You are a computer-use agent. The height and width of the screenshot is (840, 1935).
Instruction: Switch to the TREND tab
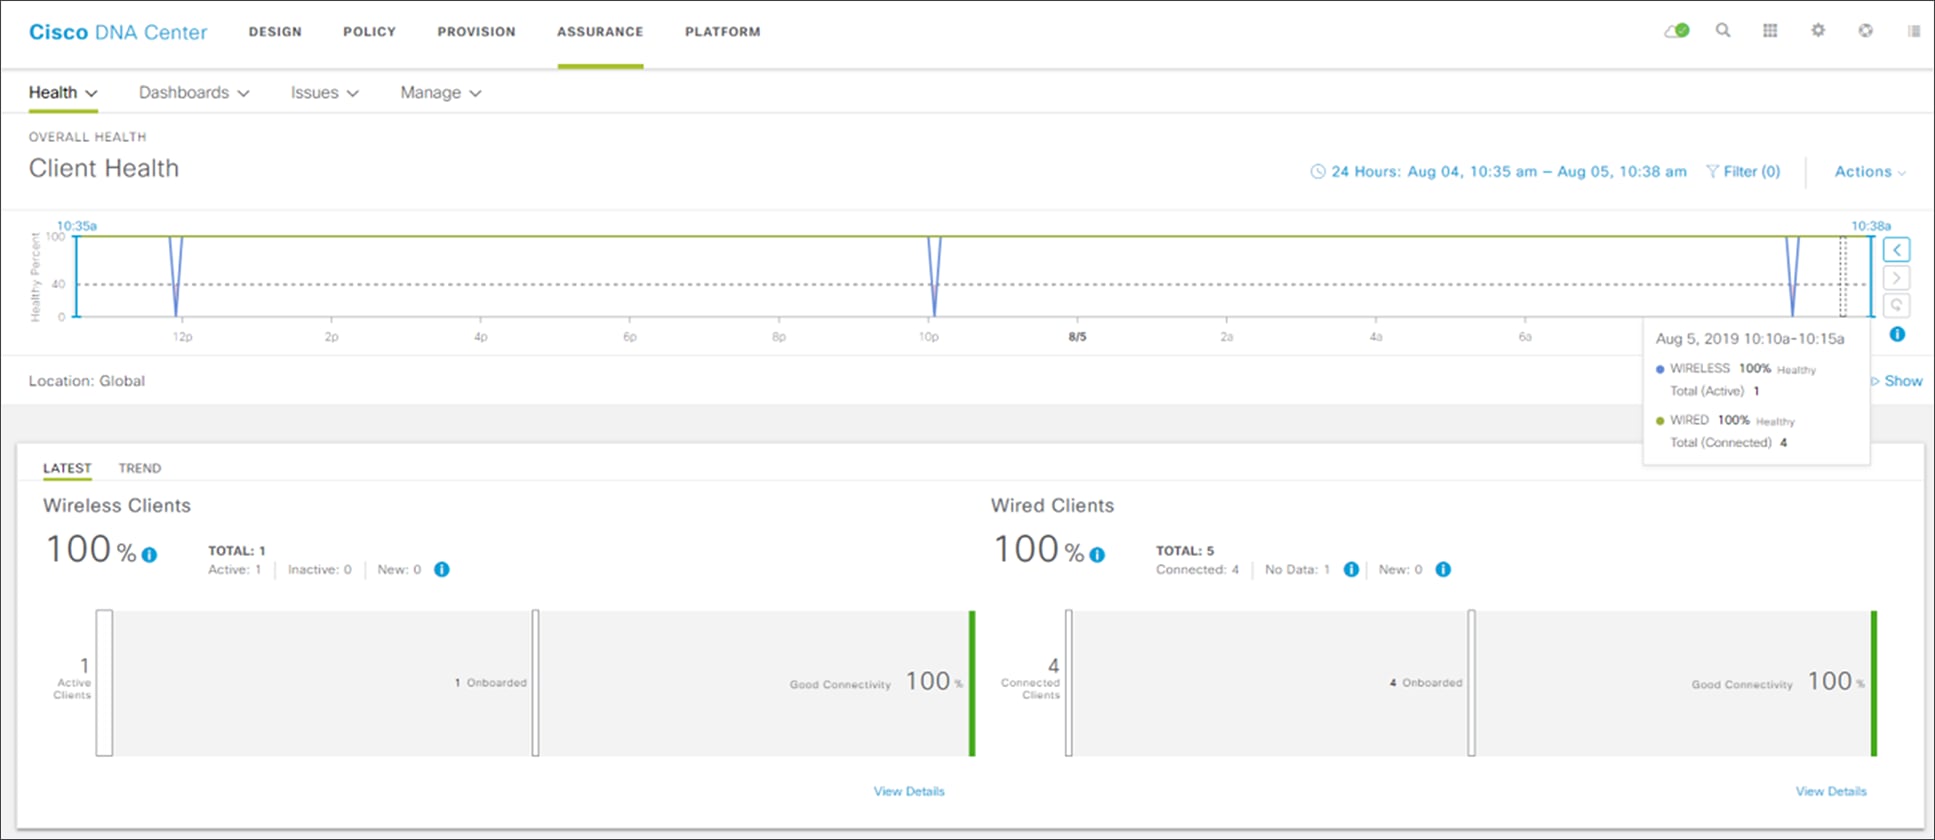pyautogui.click(x=140, y=468)
